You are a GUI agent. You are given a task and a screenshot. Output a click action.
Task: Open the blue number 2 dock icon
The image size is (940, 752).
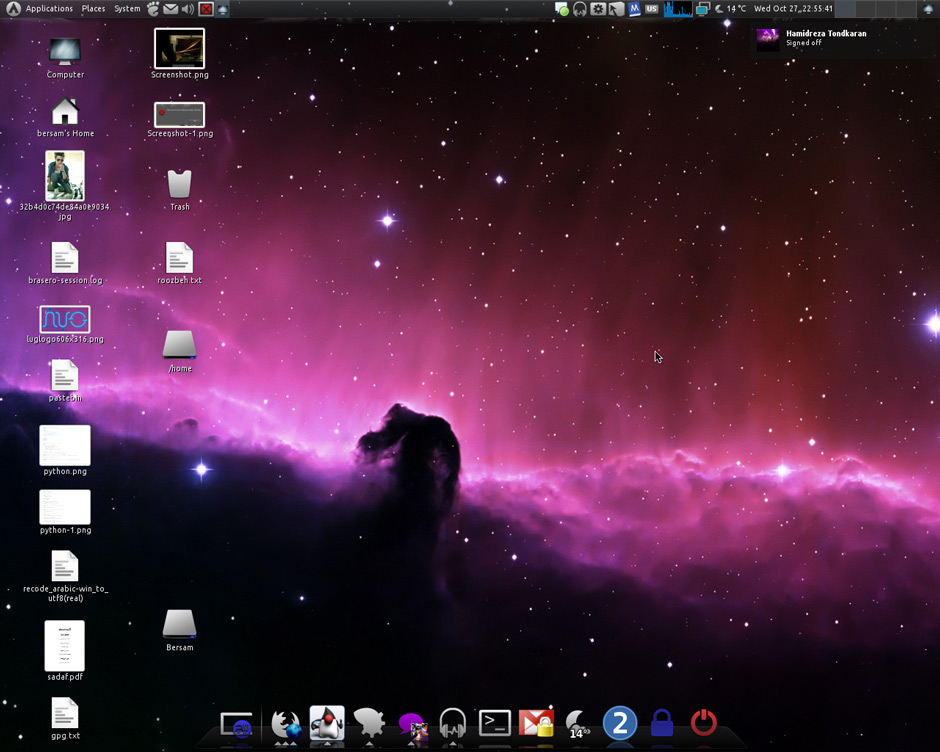click(620, 723)
